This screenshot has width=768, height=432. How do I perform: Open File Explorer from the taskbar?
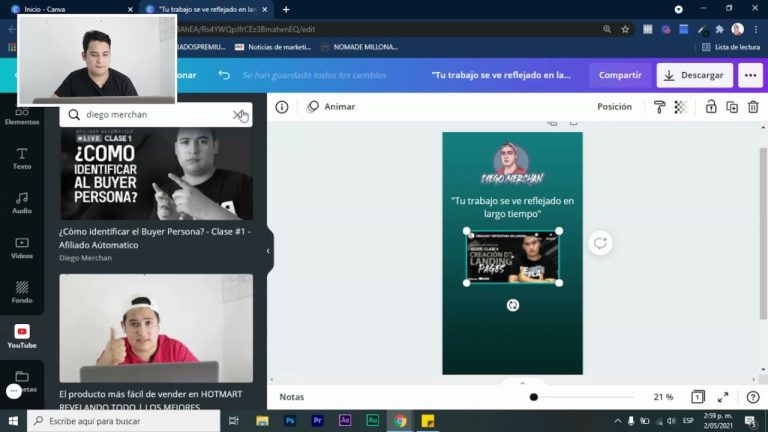point(263,421)
